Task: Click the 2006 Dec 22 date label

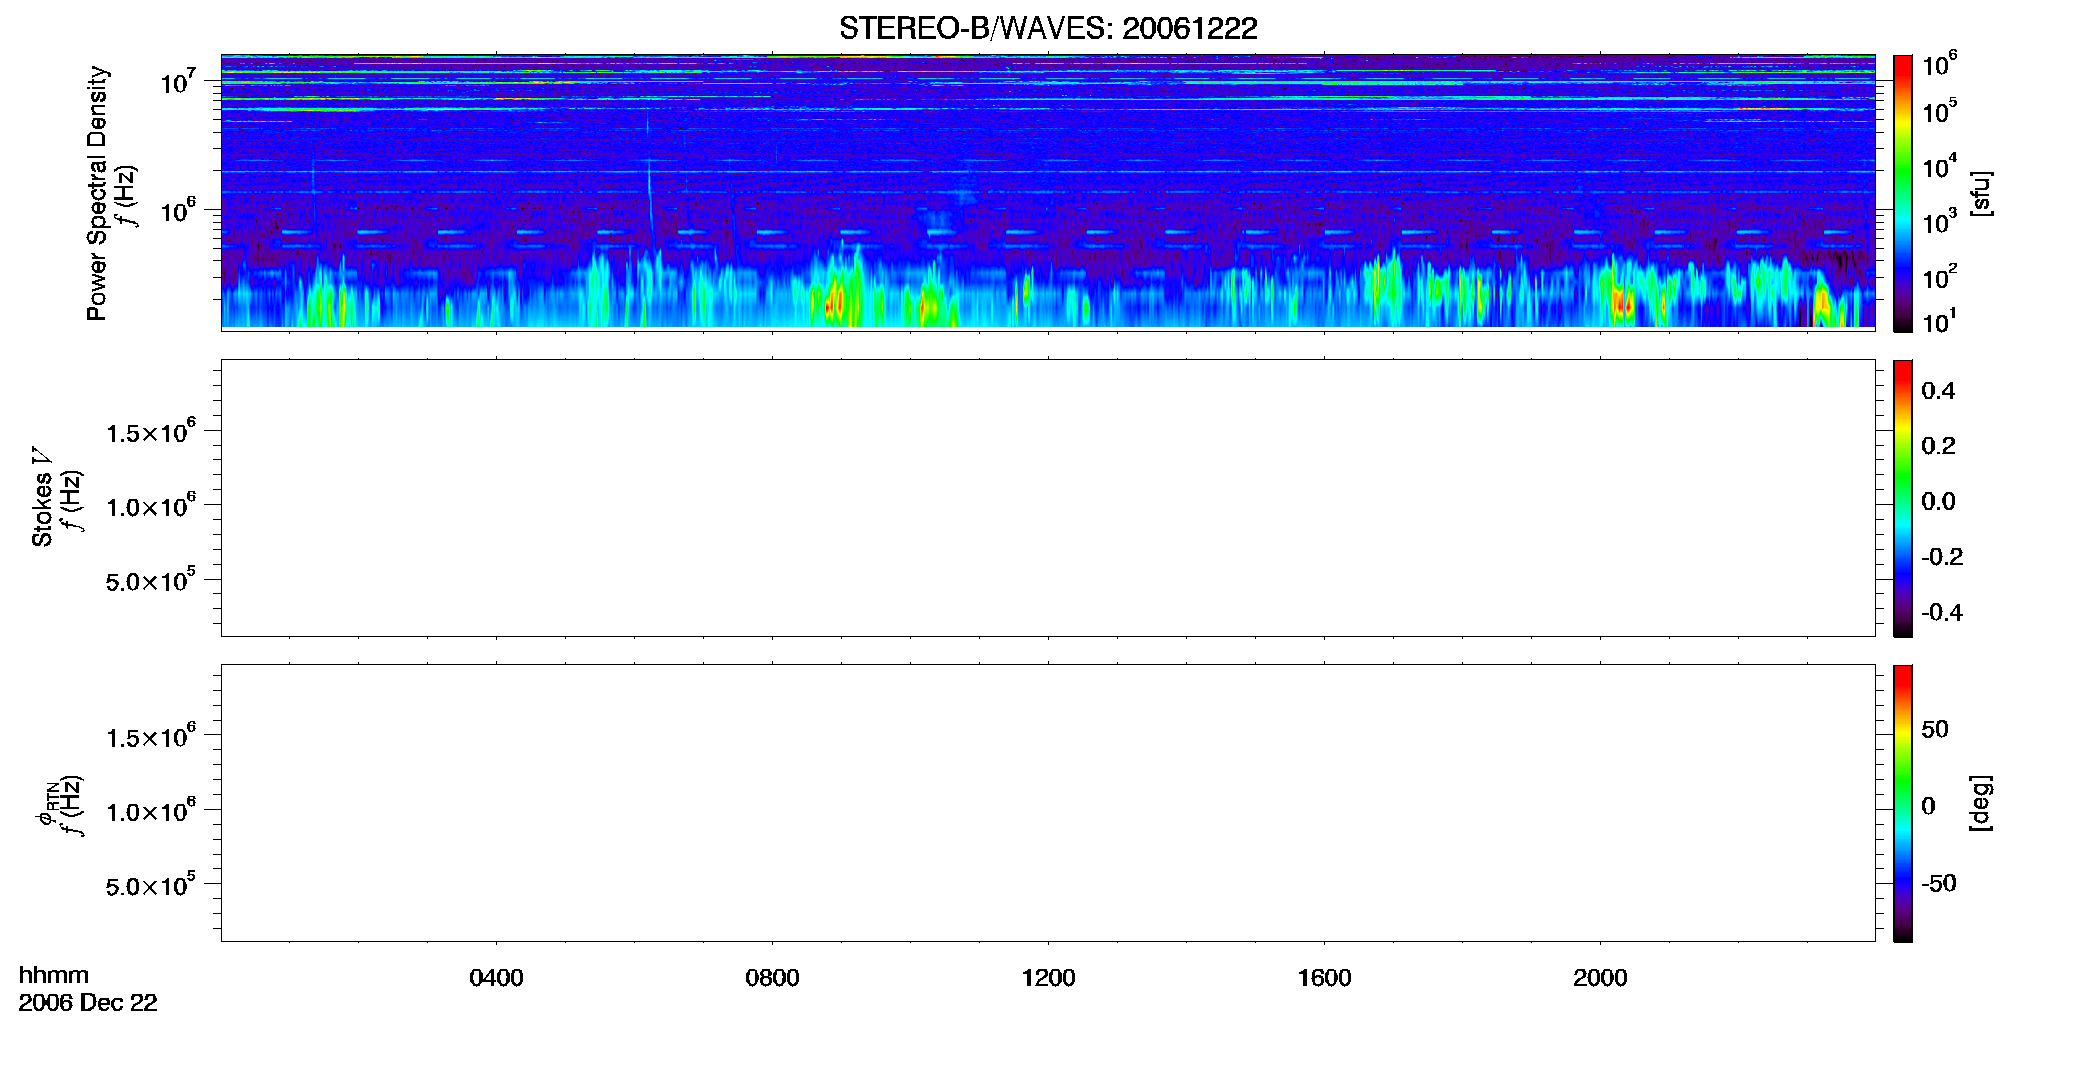Action: click(x=88, y=1003)
